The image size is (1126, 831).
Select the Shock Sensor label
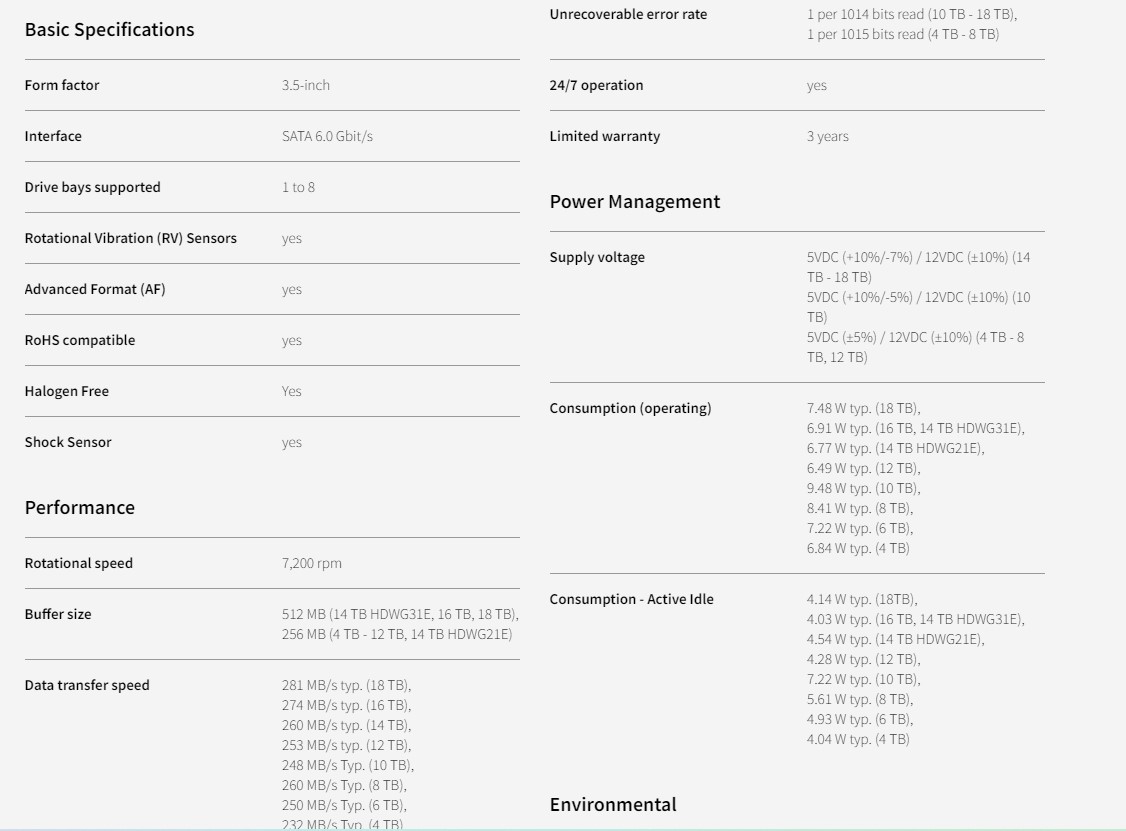coord(68,442)
